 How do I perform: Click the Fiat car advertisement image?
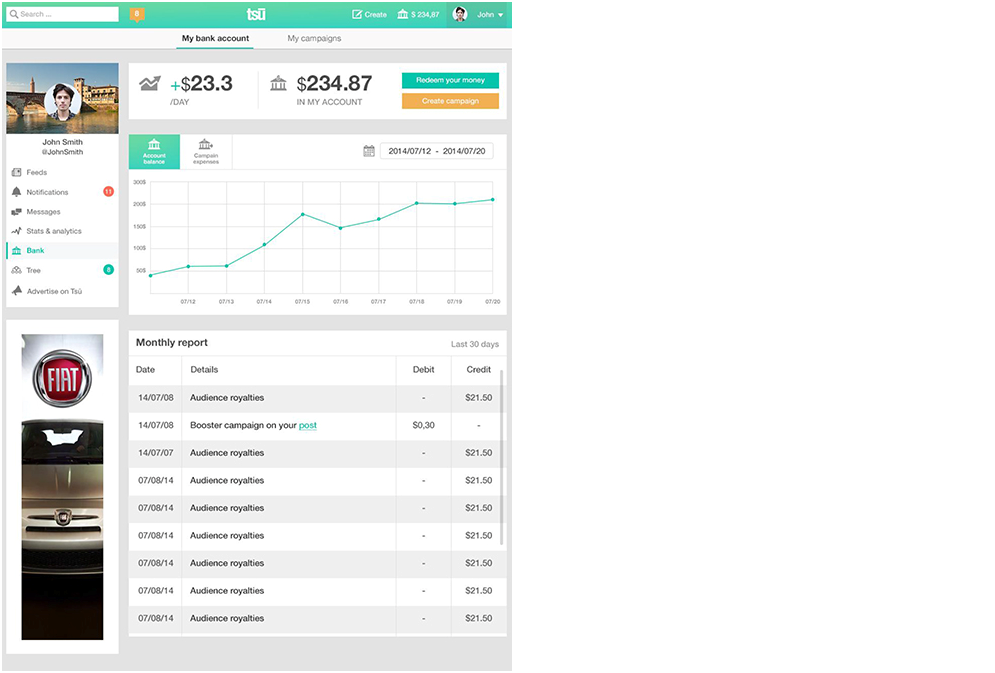point(62,530)
